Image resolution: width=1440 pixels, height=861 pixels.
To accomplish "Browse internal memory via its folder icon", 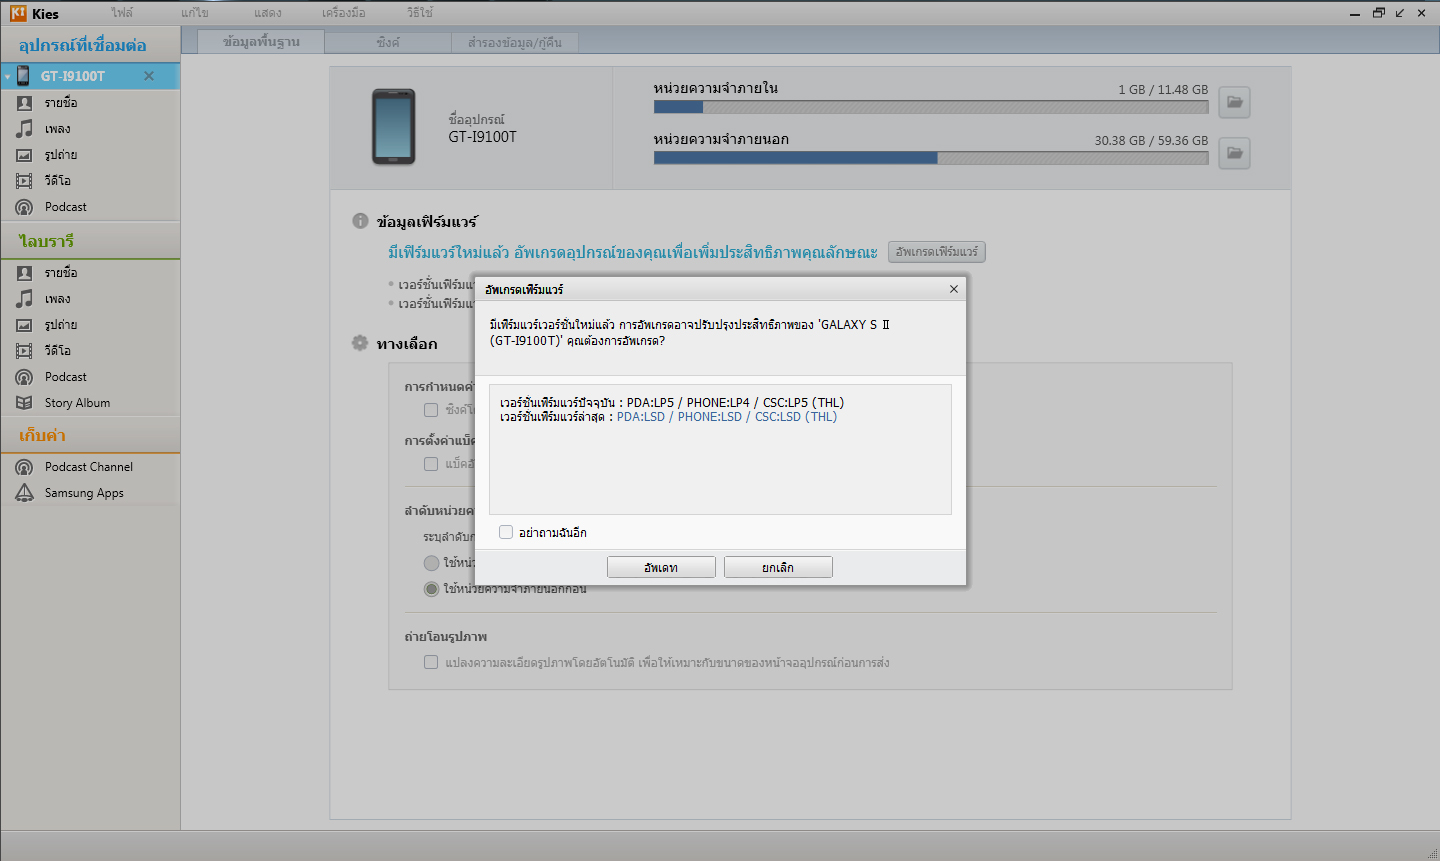I will (x=1235, y=102).
